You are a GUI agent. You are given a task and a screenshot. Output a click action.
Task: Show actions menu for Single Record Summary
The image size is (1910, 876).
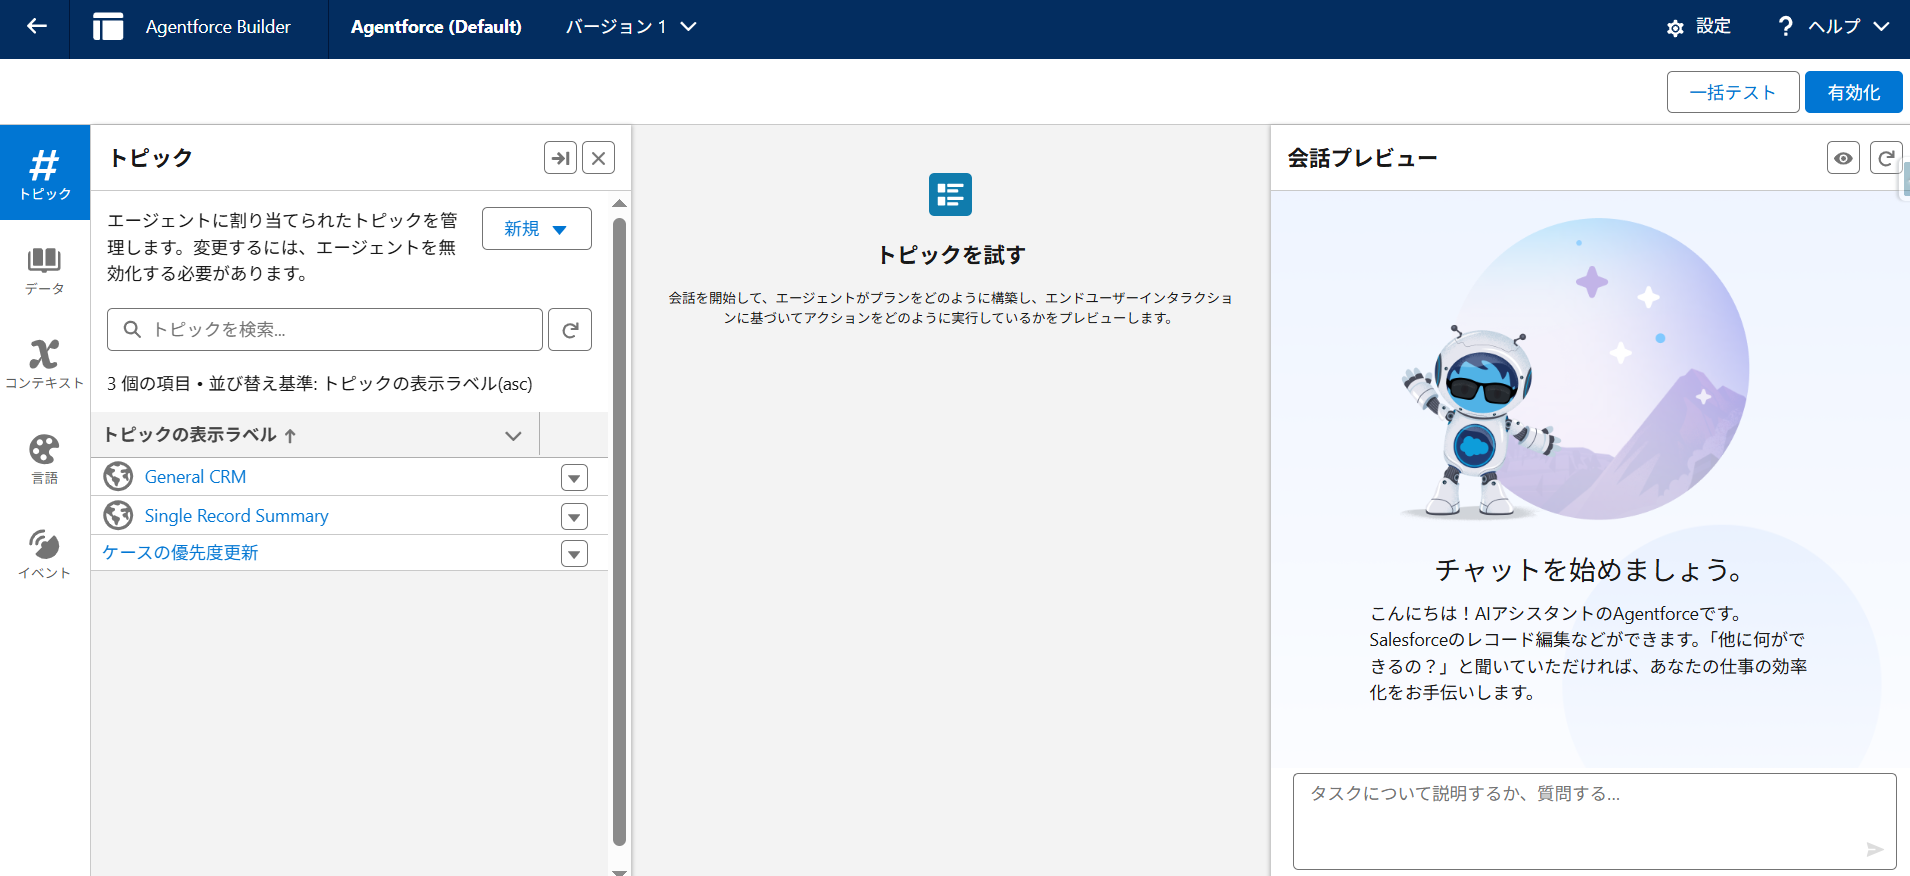tap(574, 517)
